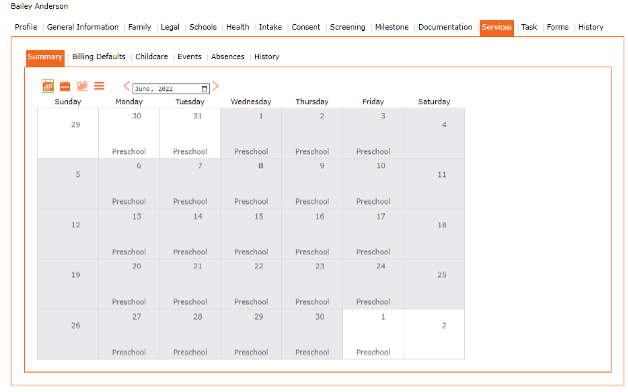Click Preschool entry on Wednesday June 1
Viewport: 628px width, 392px height.
[x=251, y=151]
